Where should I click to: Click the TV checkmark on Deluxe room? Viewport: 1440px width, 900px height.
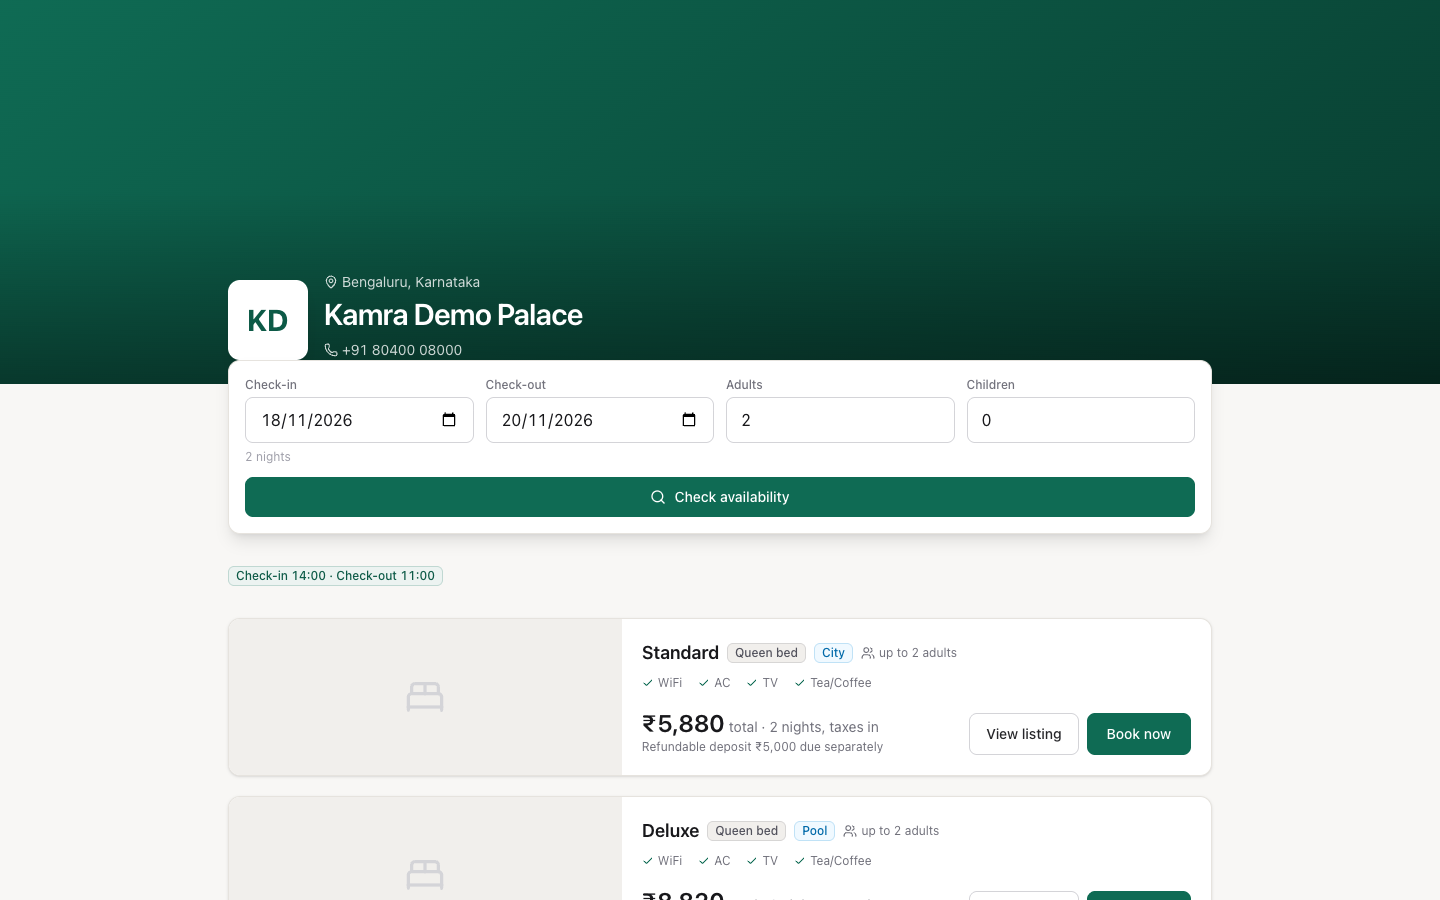coord(752,861)
